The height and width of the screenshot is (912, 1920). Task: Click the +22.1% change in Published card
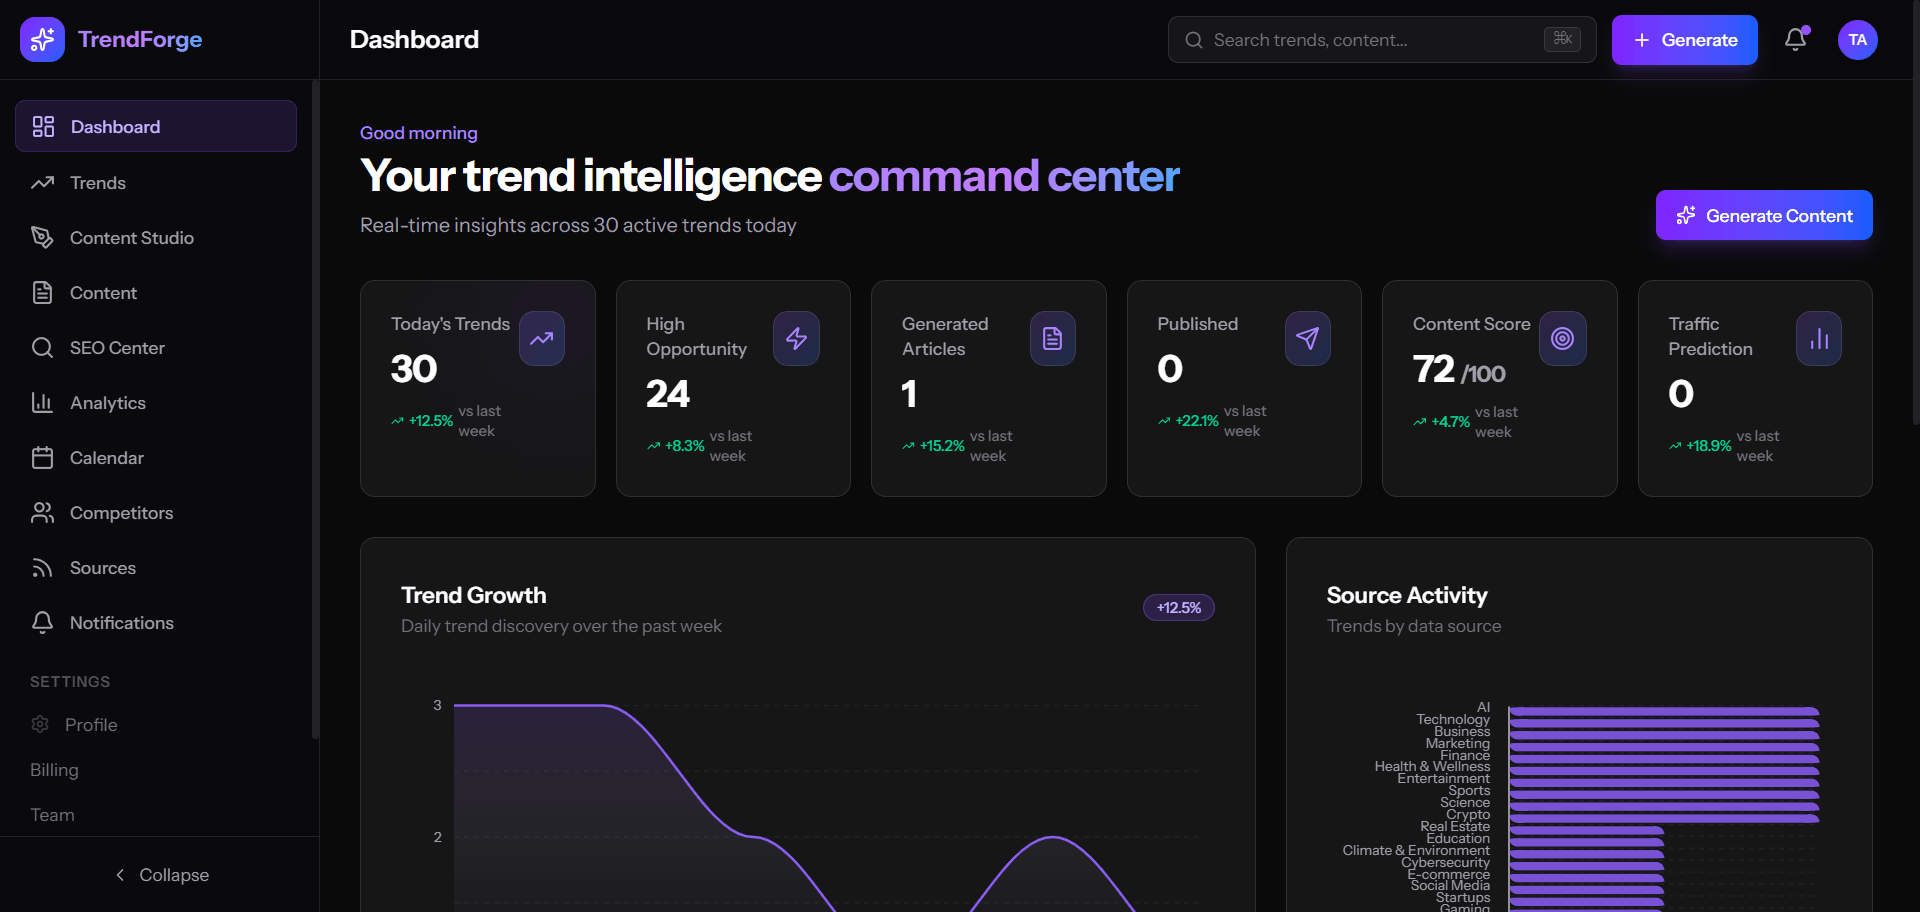tap(1189, 421)
